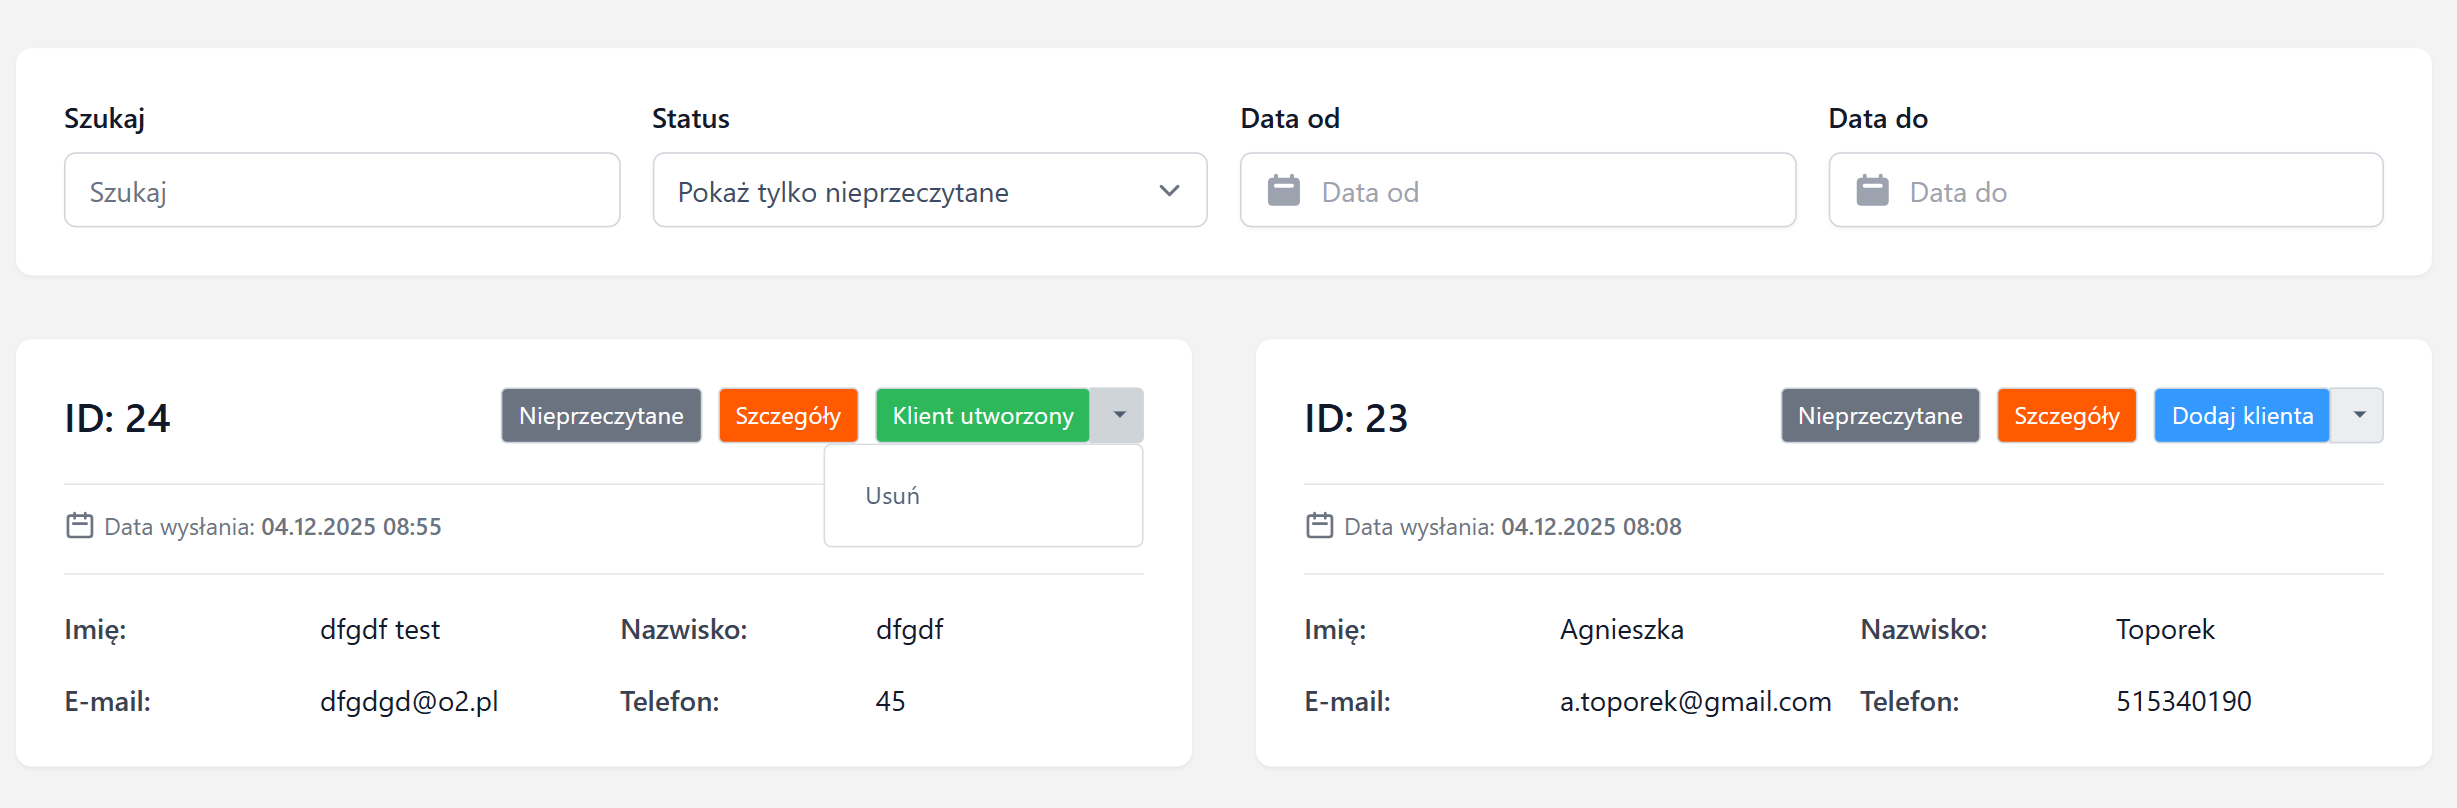Open the Status filter dropdown
This screenshot has height=808, width=2457.
point(929,191)
